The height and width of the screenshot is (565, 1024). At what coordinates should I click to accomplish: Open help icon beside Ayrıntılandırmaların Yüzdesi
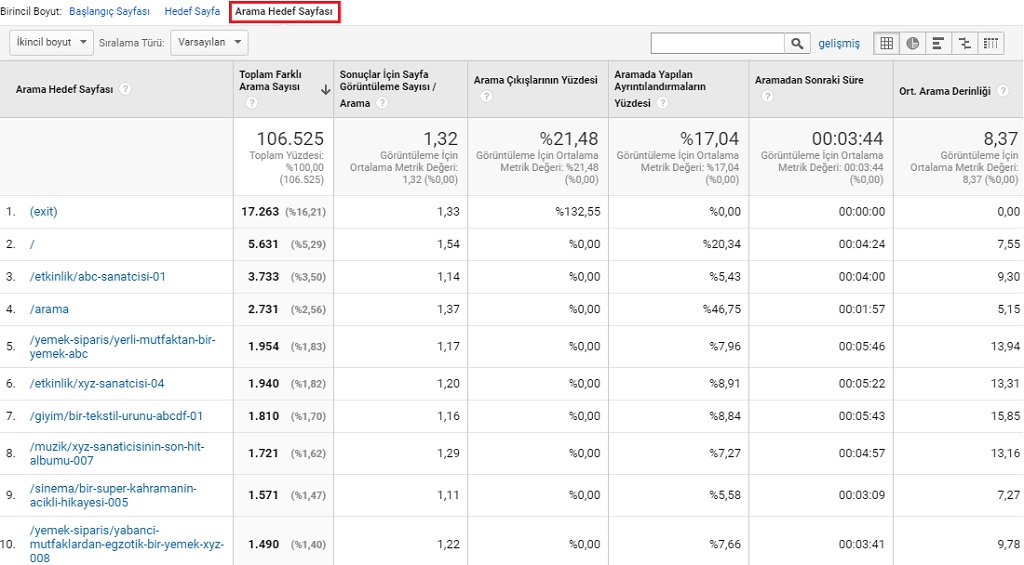(662, 103)
